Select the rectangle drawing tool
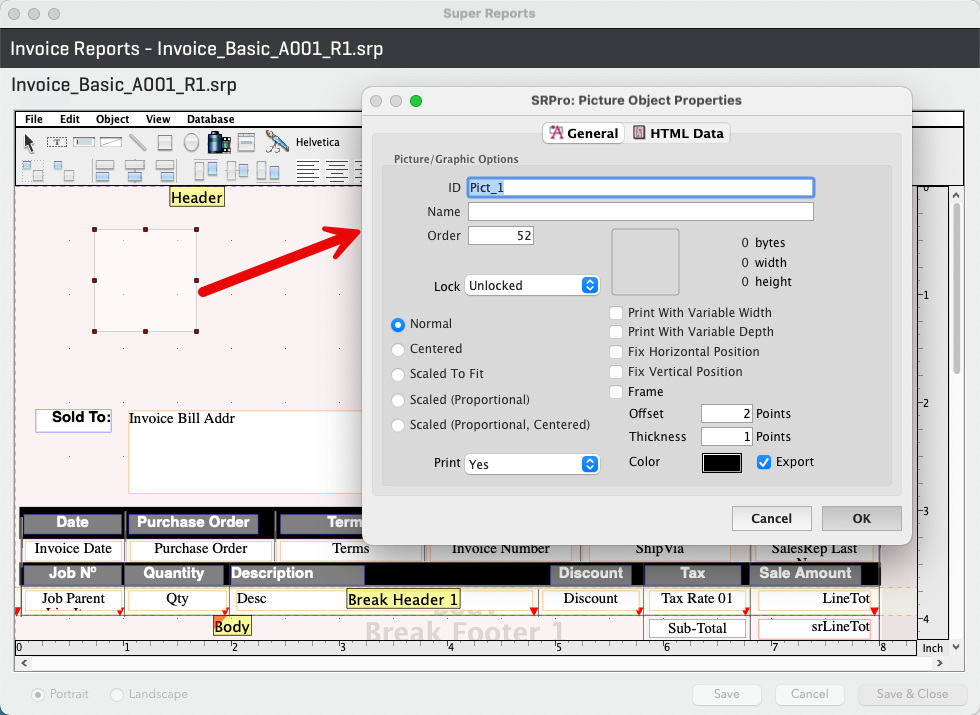 click(165, 143)
